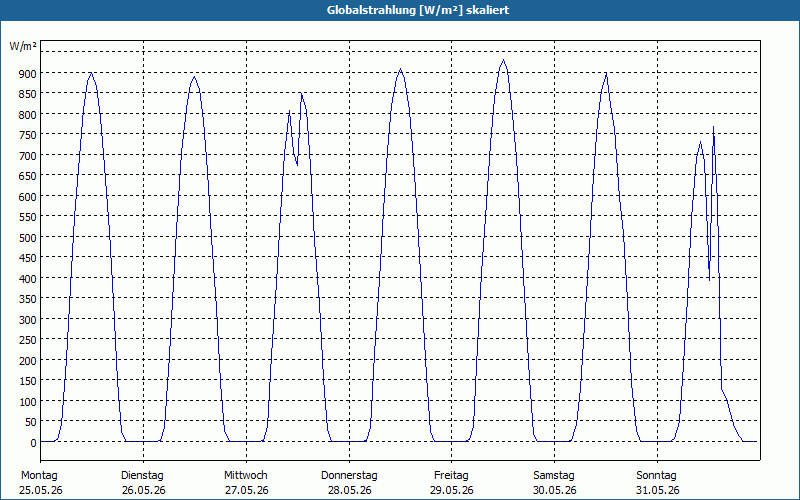The image size is (800, 500).
Task: Click the 250 value on the y-axis
Action: (28, 340)
